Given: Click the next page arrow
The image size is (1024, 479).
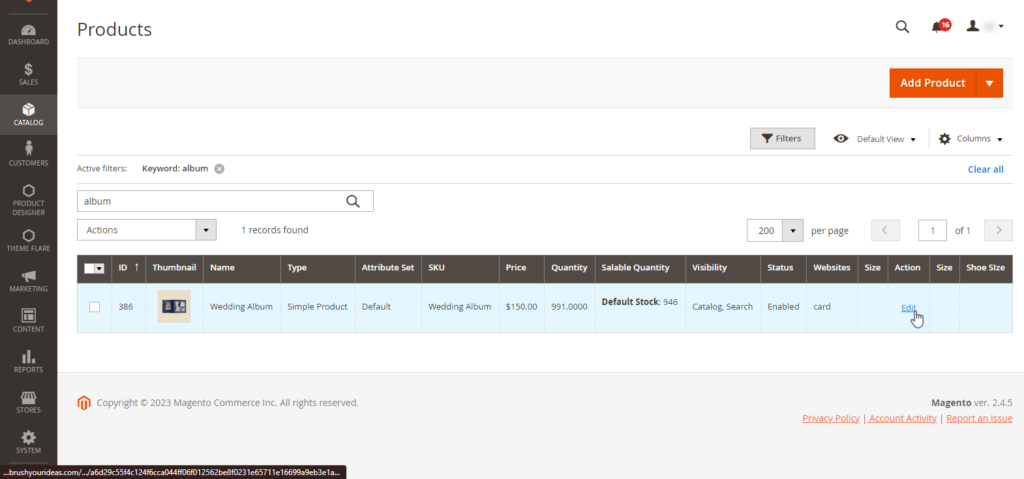Looking at the screenshot, I should point(999,231).
